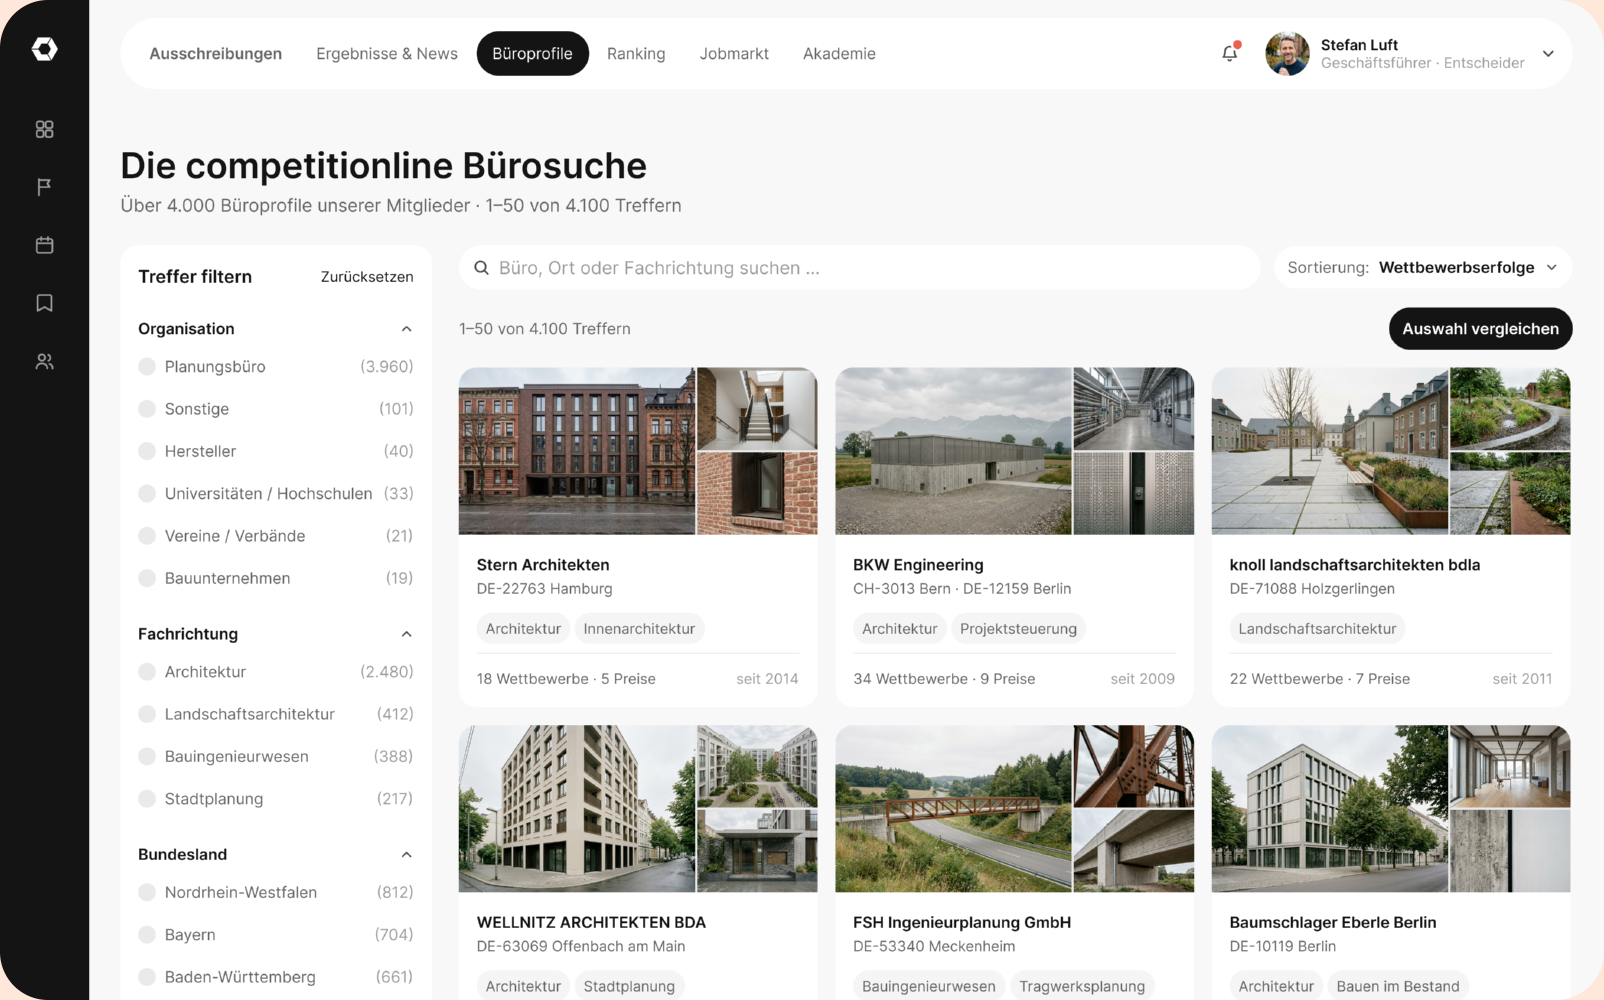Collapse the Bundesland filter section

tap(406, 855)
